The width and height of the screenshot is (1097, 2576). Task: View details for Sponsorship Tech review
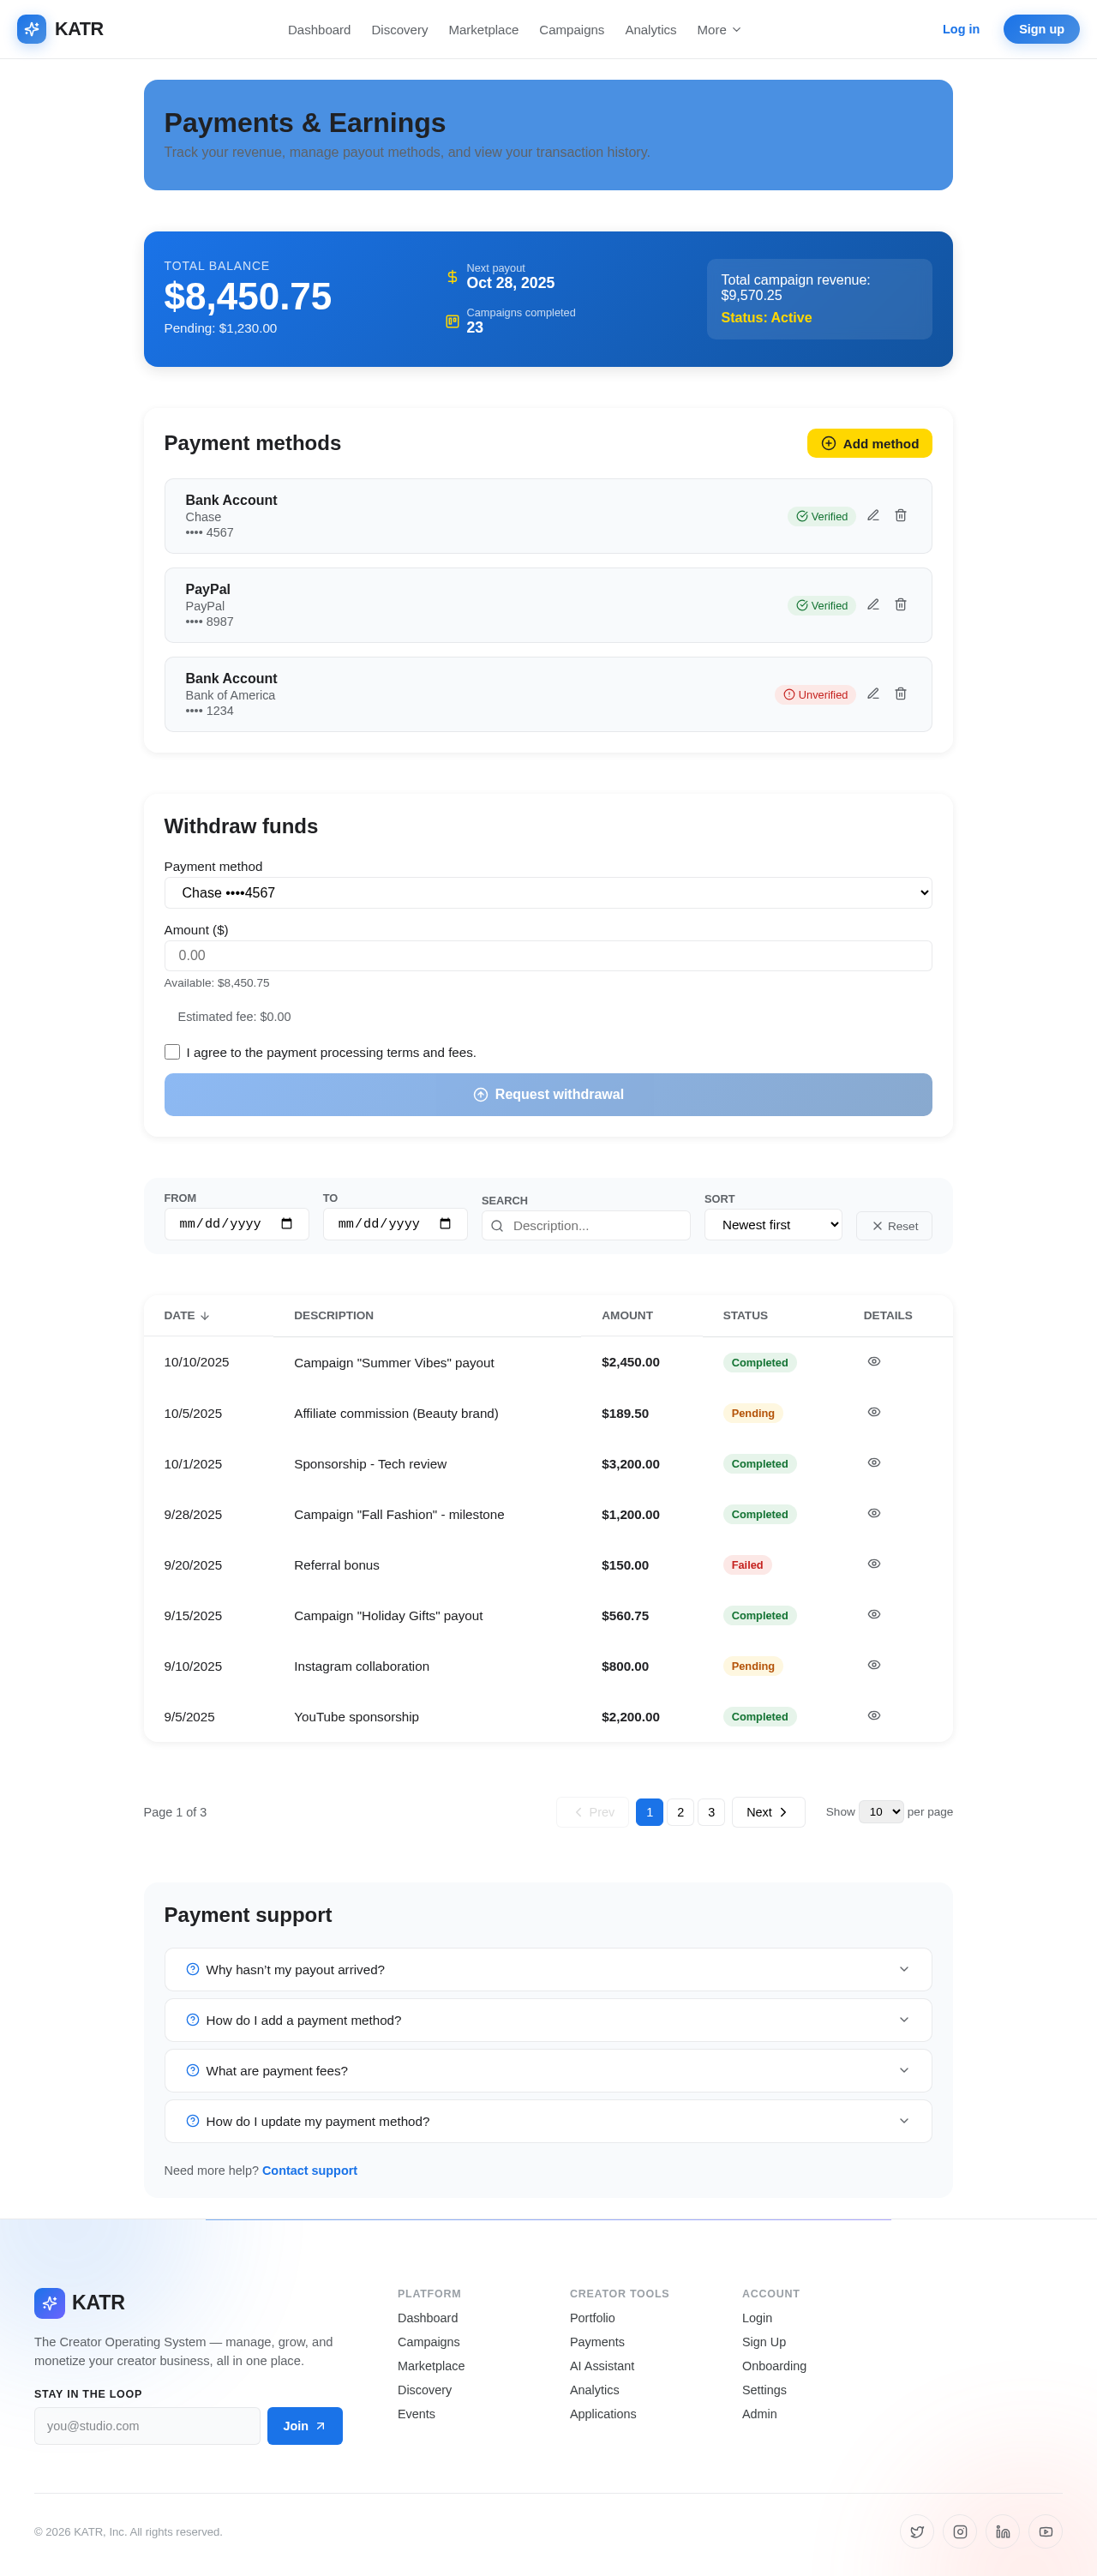(x=874, y=1463)
